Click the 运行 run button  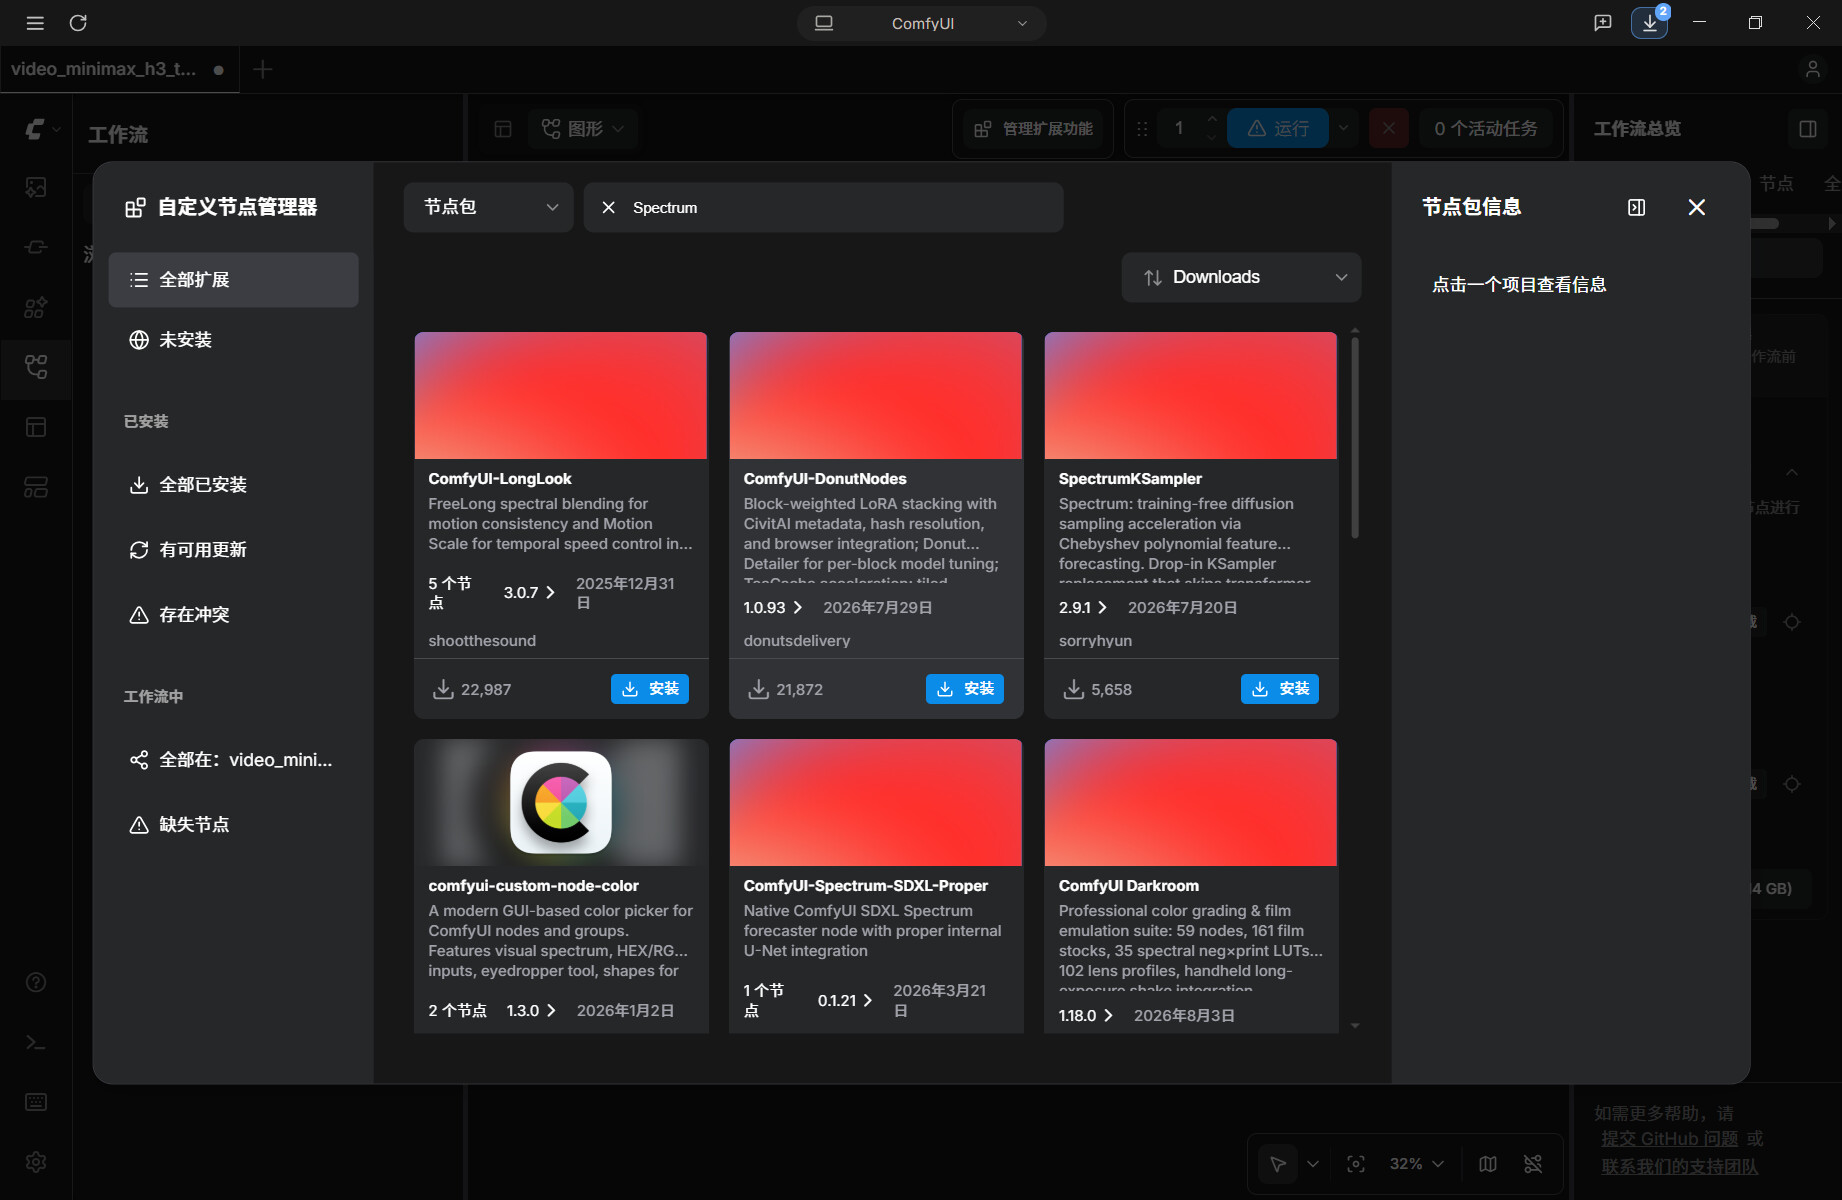click(x=1278, y=129)
